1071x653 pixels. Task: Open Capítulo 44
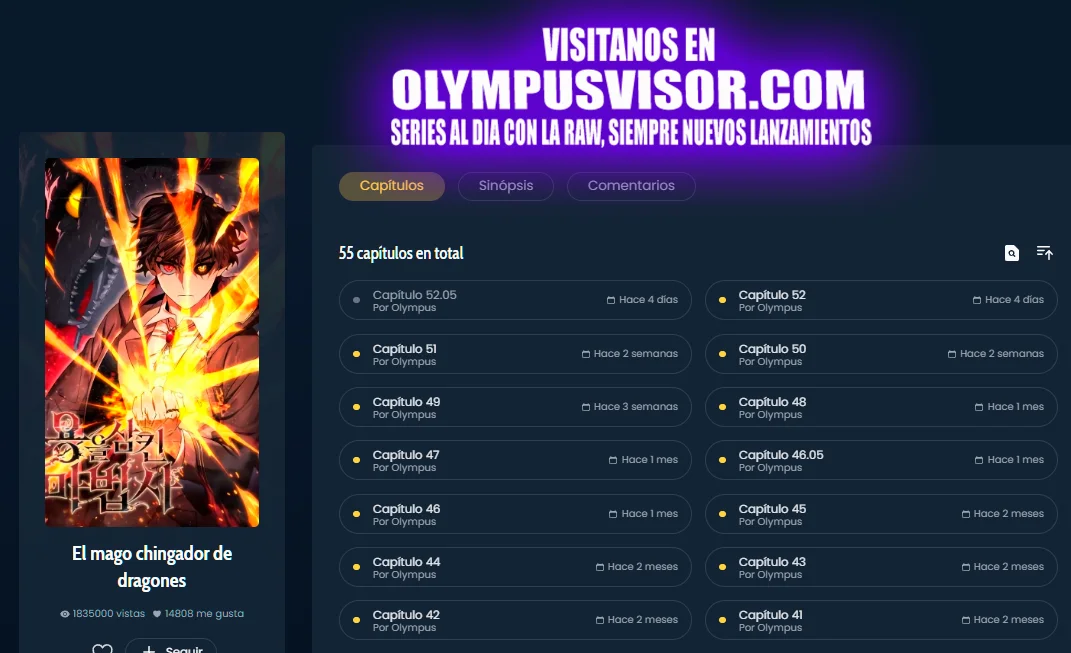pyautogui.click(x=515, y=567)
